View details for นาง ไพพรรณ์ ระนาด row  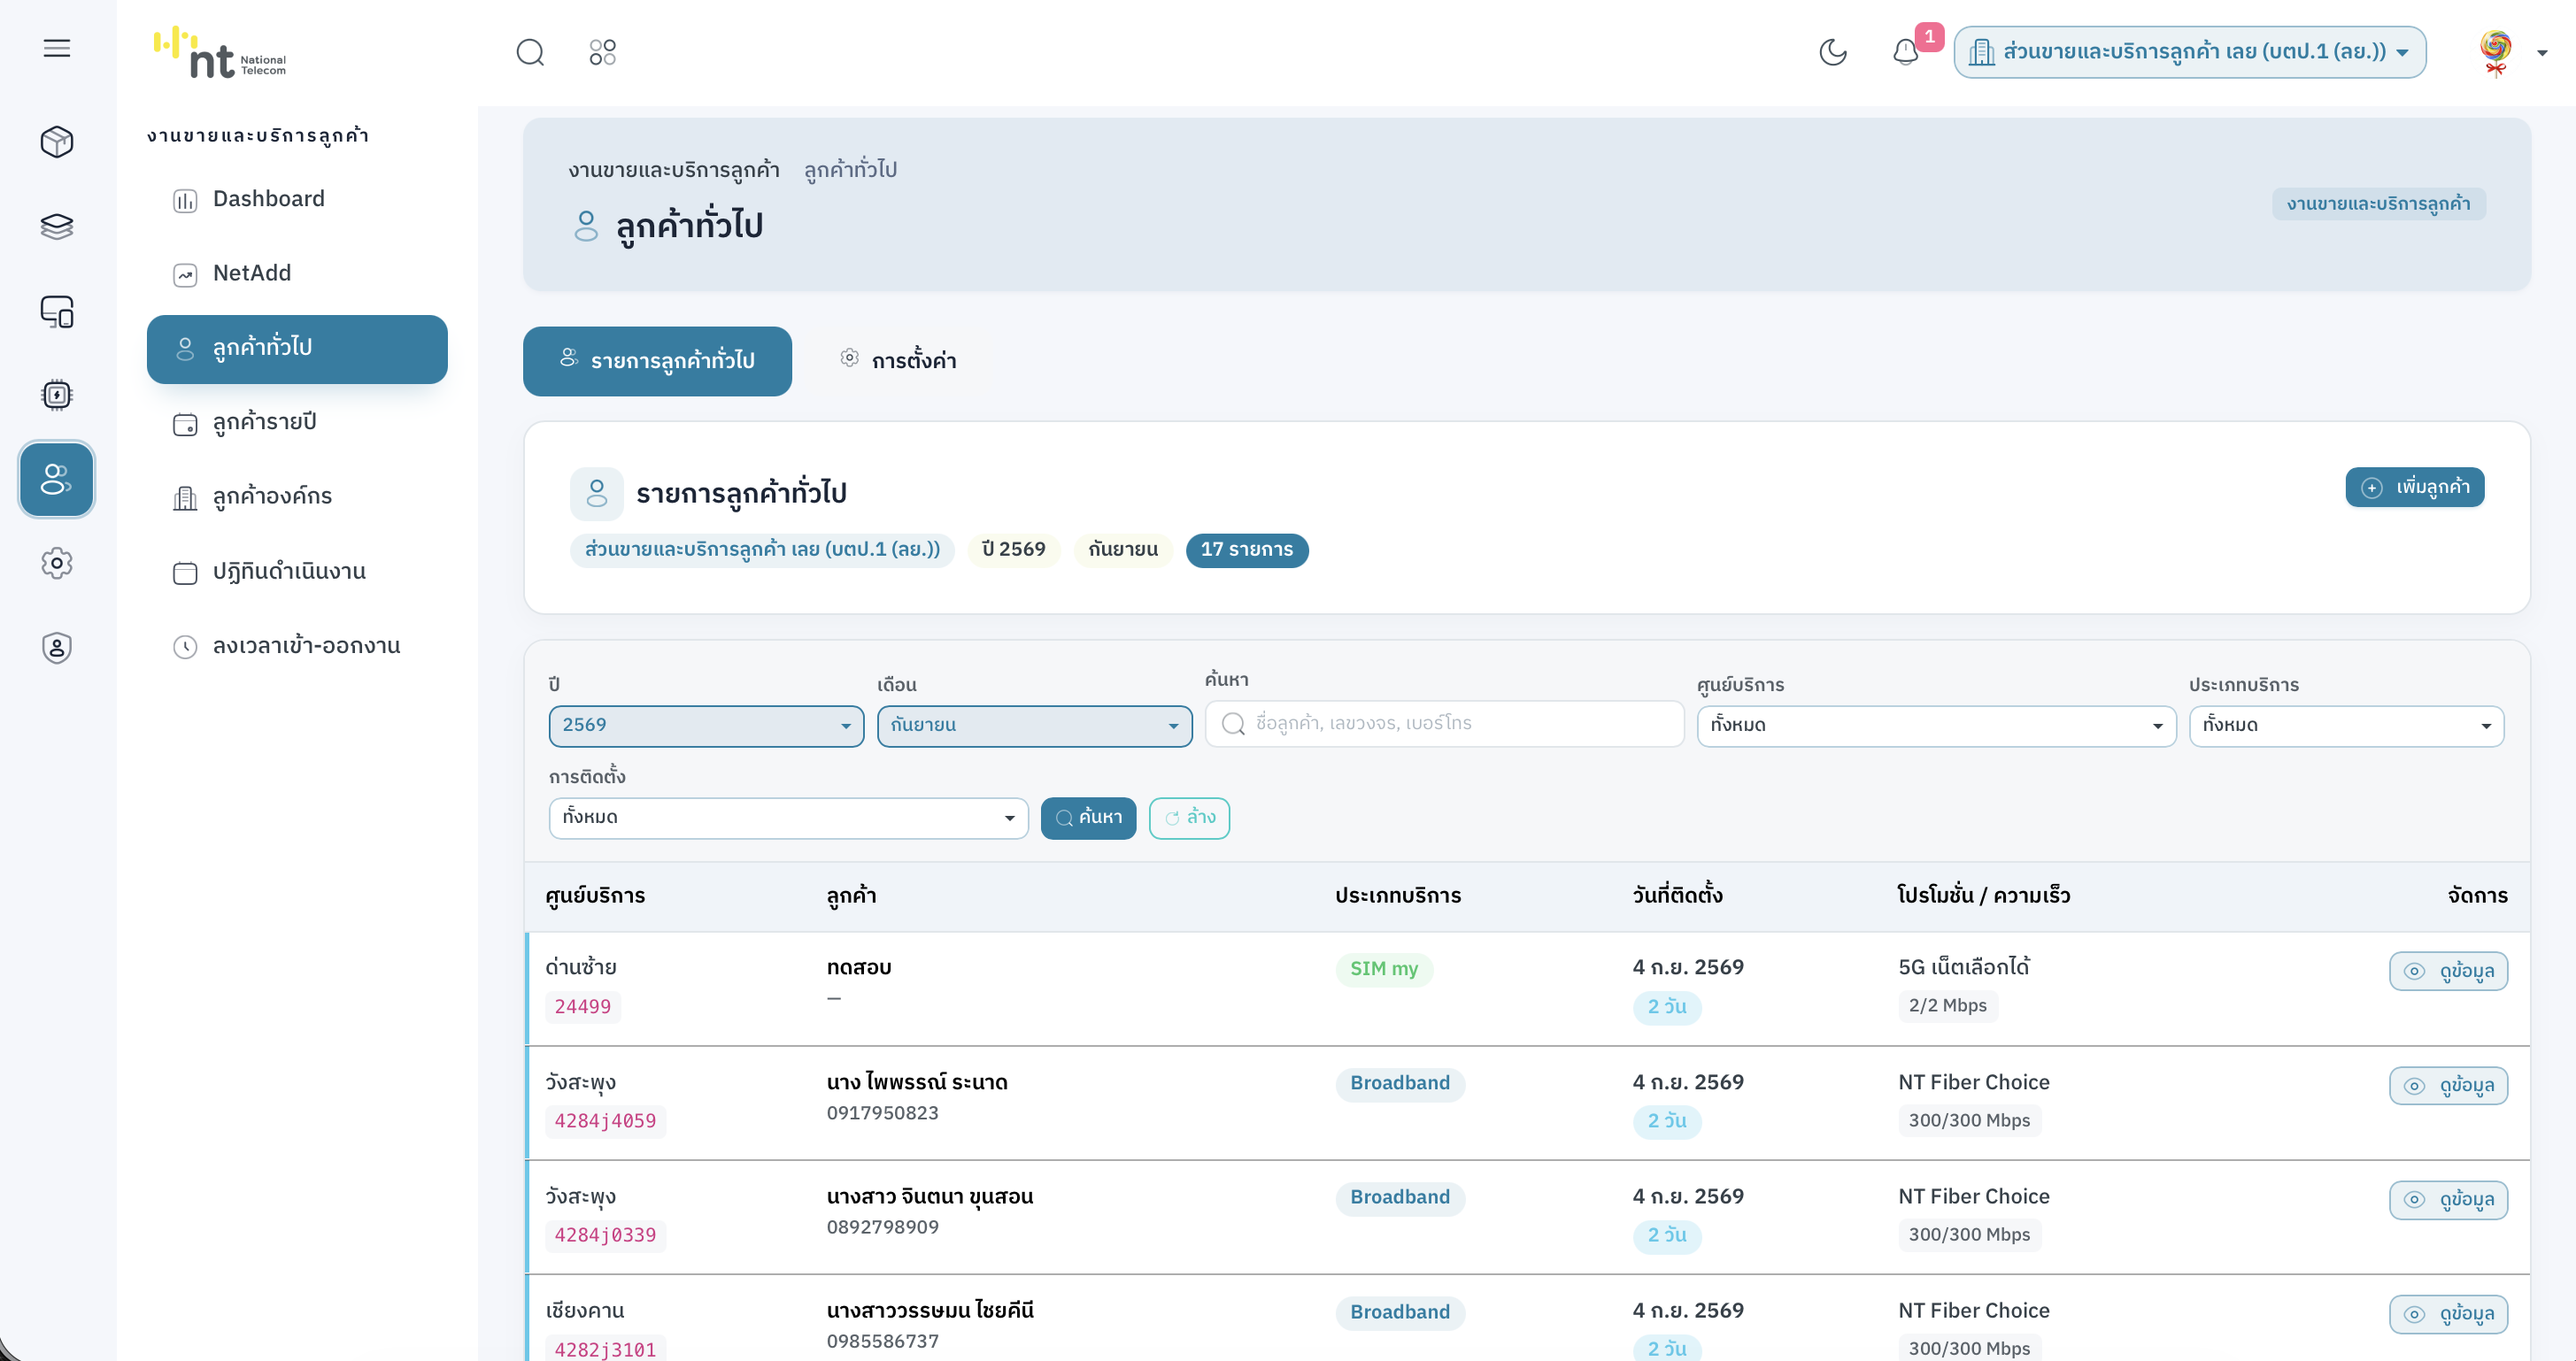(x=2448, y=1085)
